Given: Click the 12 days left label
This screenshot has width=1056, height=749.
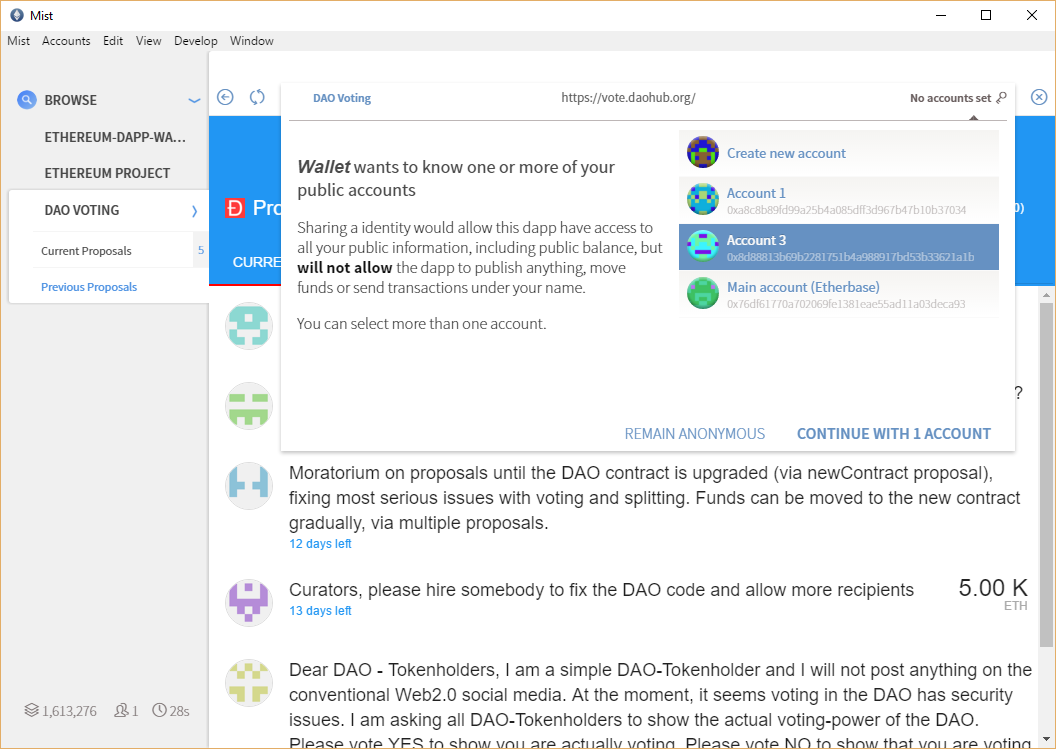Looking at the screenshot, I should coord(320,544).
